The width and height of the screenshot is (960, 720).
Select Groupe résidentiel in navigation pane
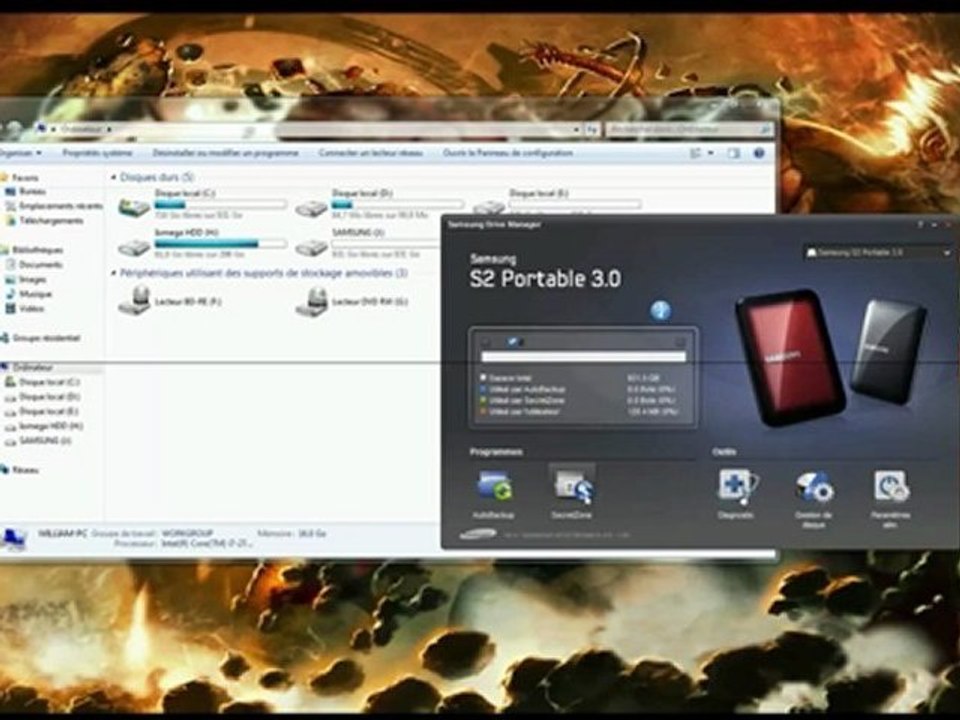pos(40,338)
